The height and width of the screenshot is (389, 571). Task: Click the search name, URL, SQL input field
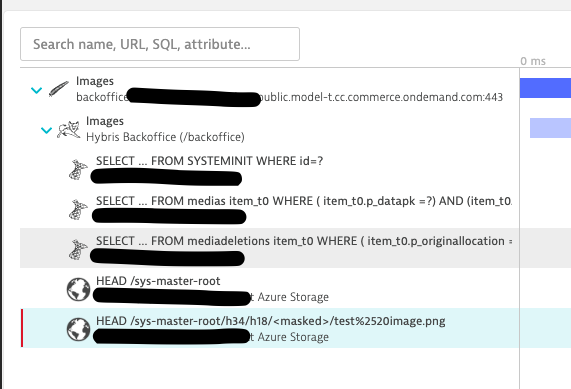(x=160, y=44)
